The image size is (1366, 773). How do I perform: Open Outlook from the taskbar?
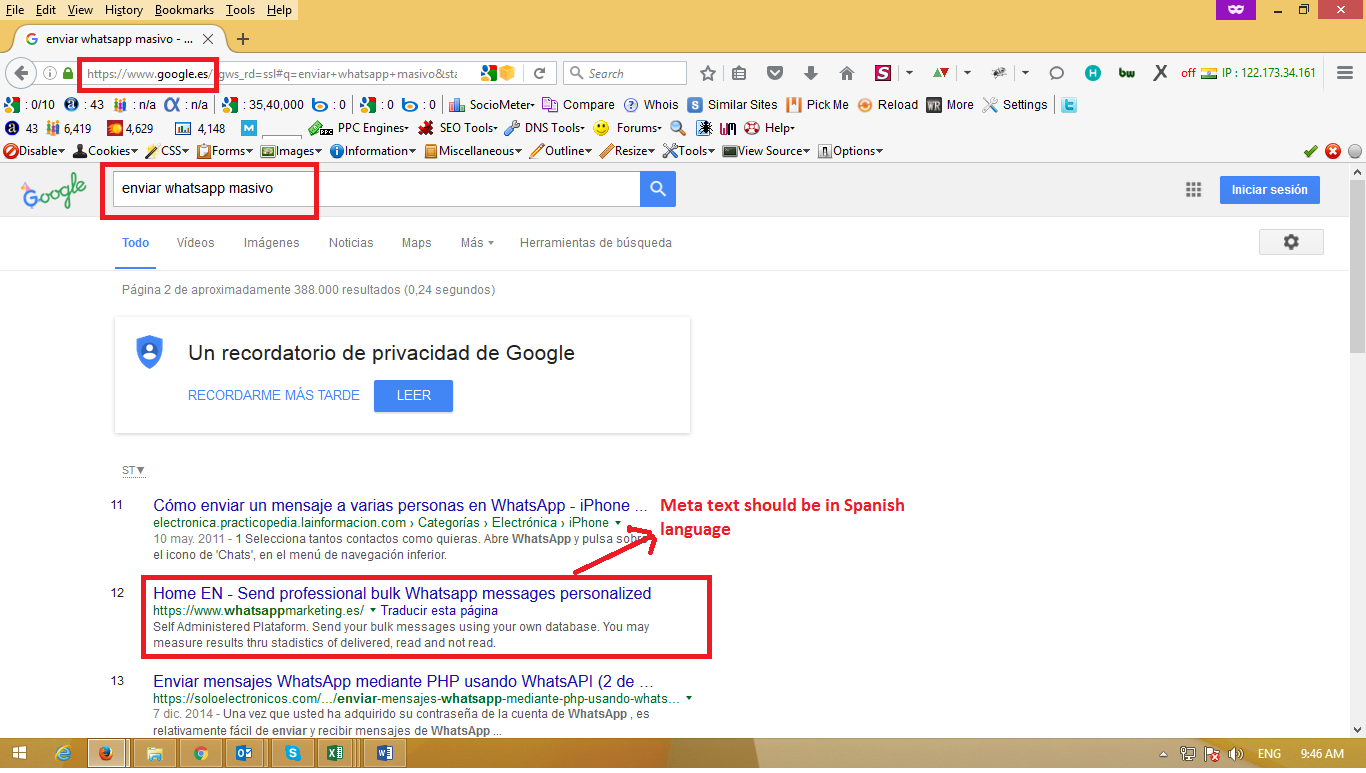point(246,753)
